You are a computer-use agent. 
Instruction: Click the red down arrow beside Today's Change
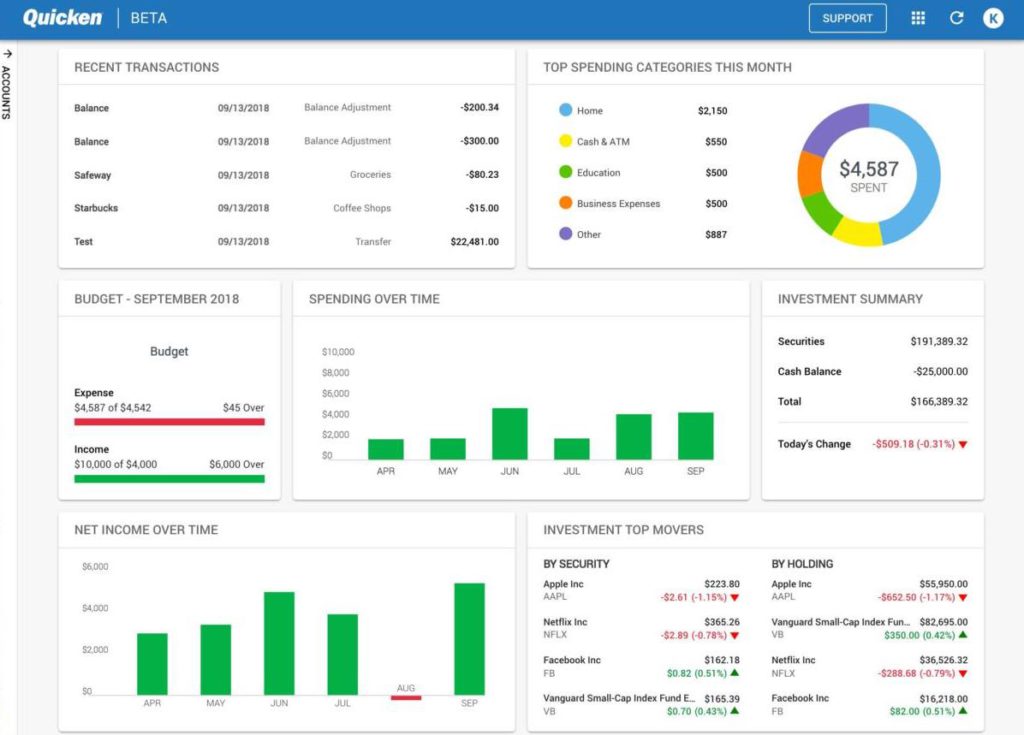[963, 444]
